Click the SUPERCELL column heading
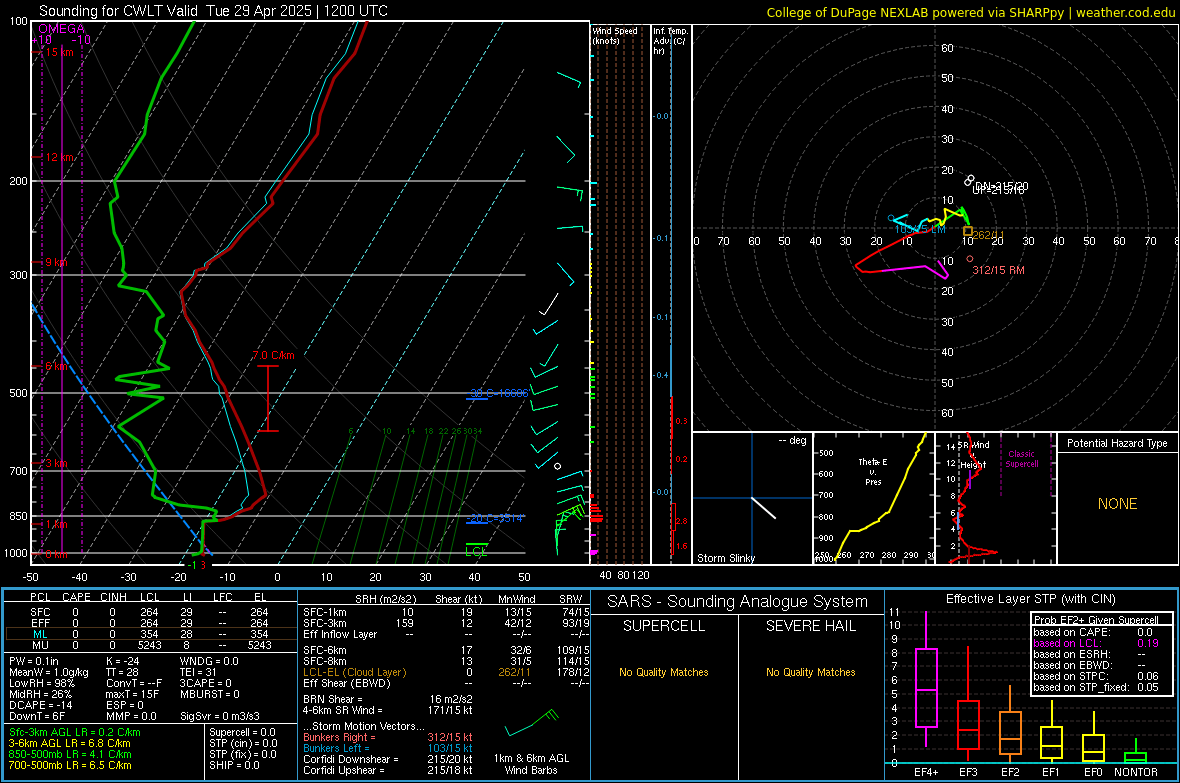The width and height of the screenshot is (1180, 783). click(664, 626)
